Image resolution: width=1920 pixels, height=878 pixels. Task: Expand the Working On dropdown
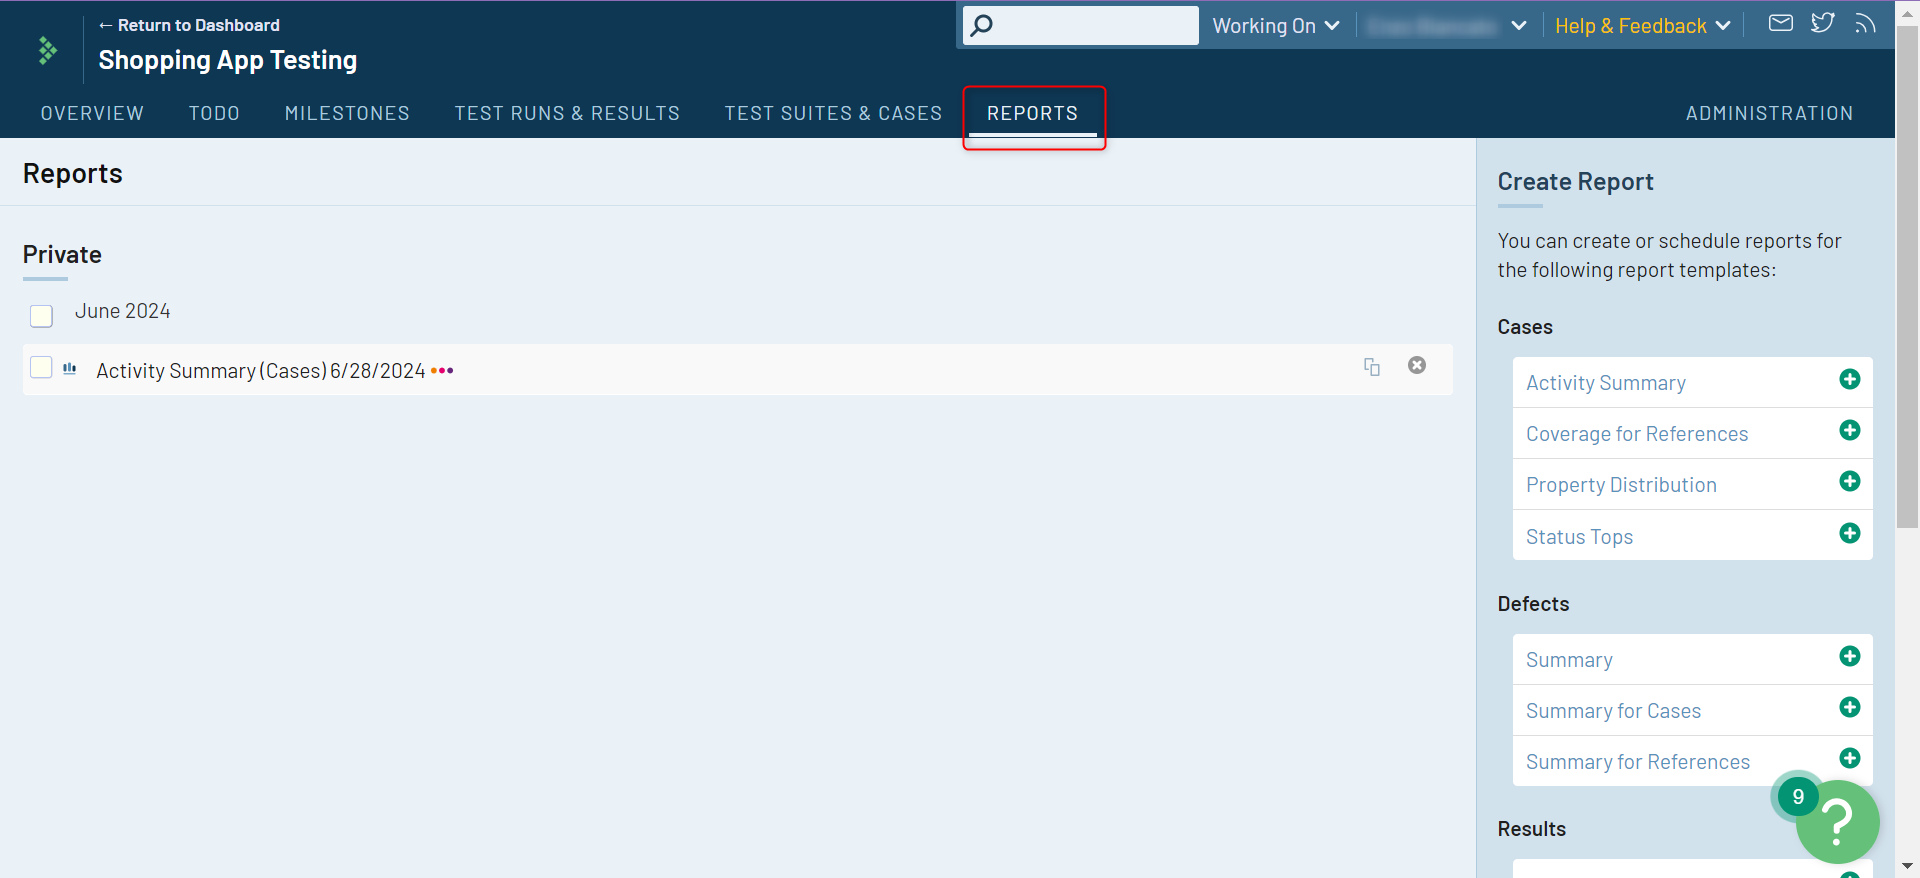(x=1275, y=26)
